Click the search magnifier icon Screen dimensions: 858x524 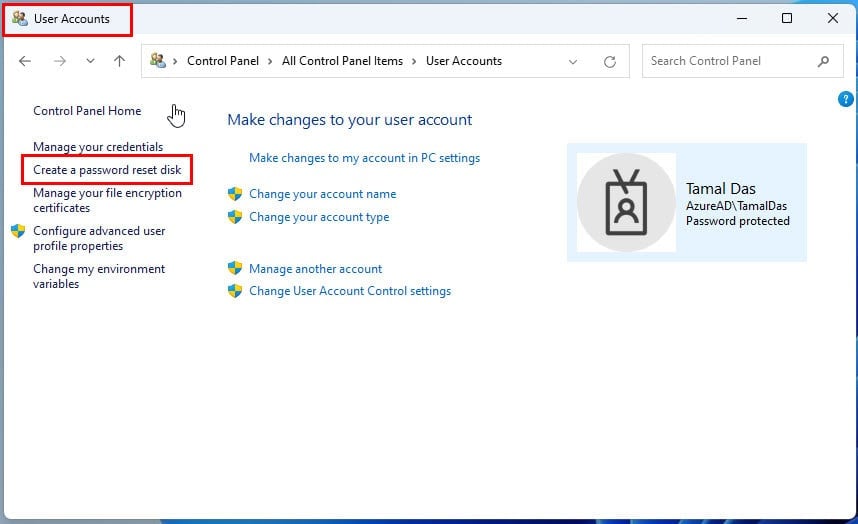823,61
